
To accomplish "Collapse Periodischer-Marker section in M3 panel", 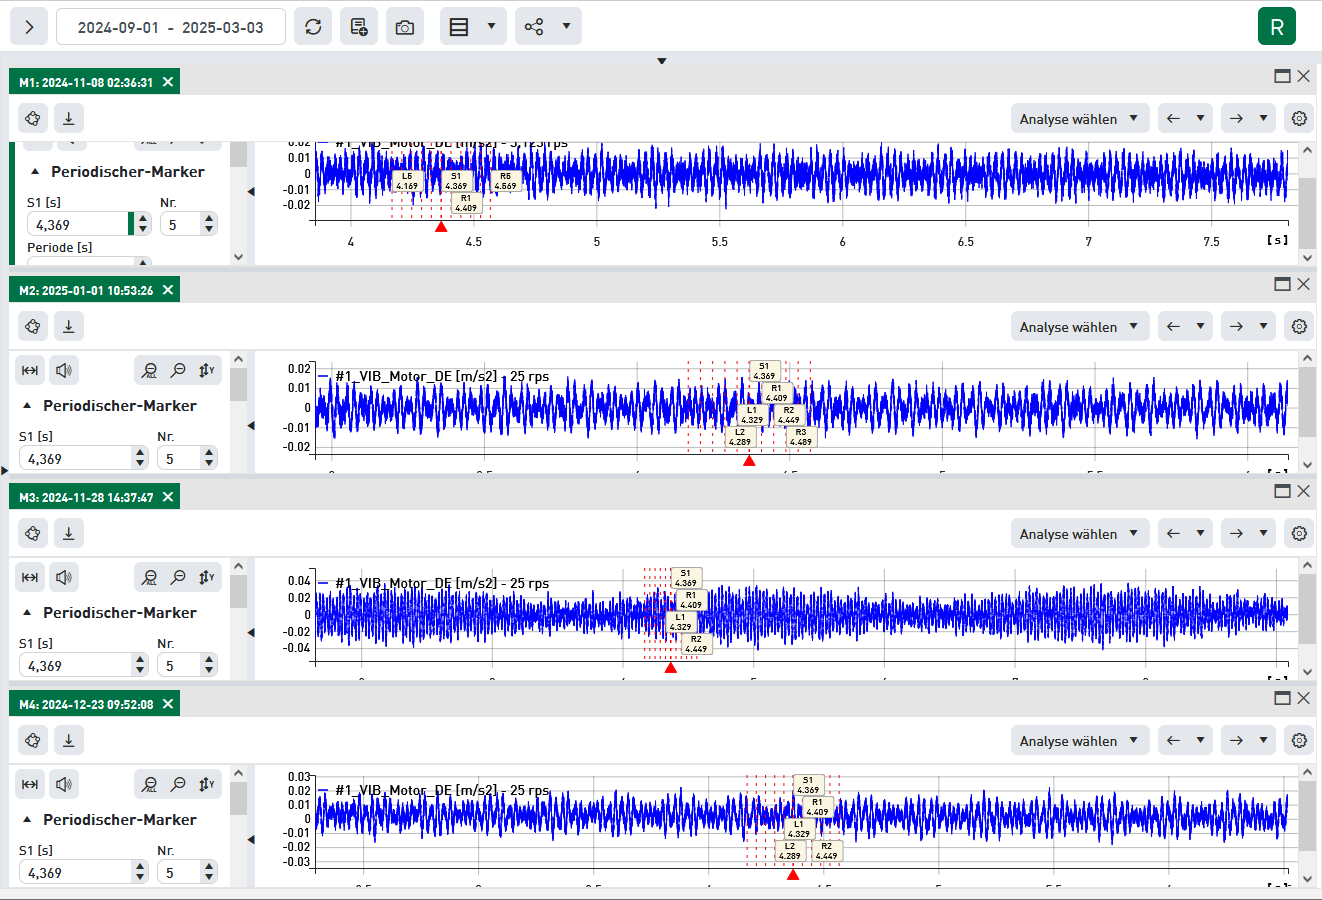I will pyautogui.click(x=27, y=613).
